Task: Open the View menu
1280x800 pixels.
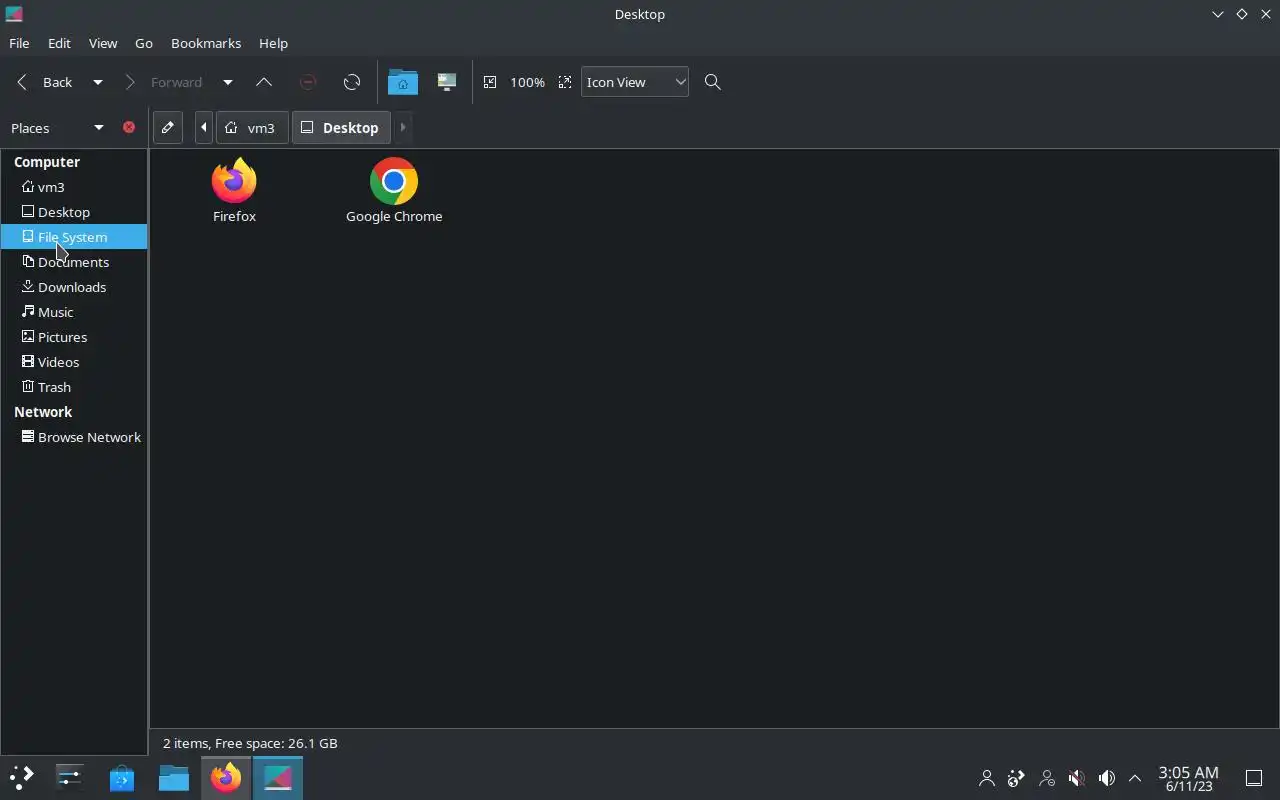Action: [103, 43]
